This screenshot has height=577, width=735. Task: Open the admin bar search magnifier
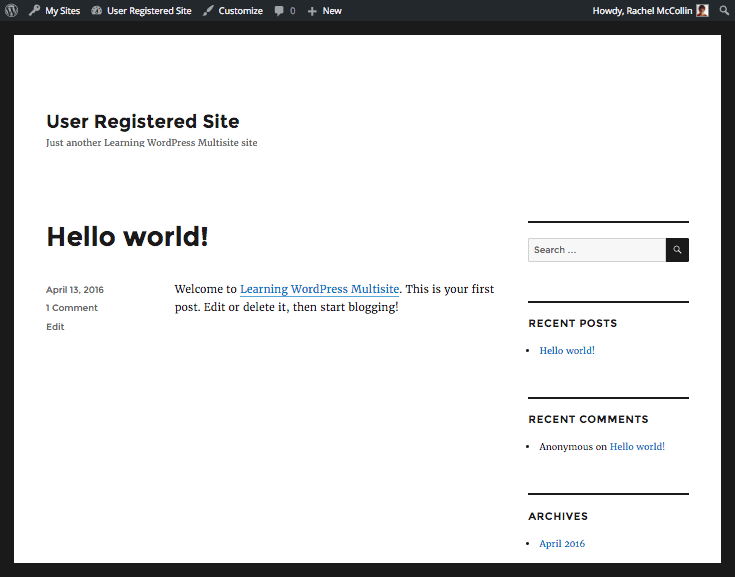(724, 10)
